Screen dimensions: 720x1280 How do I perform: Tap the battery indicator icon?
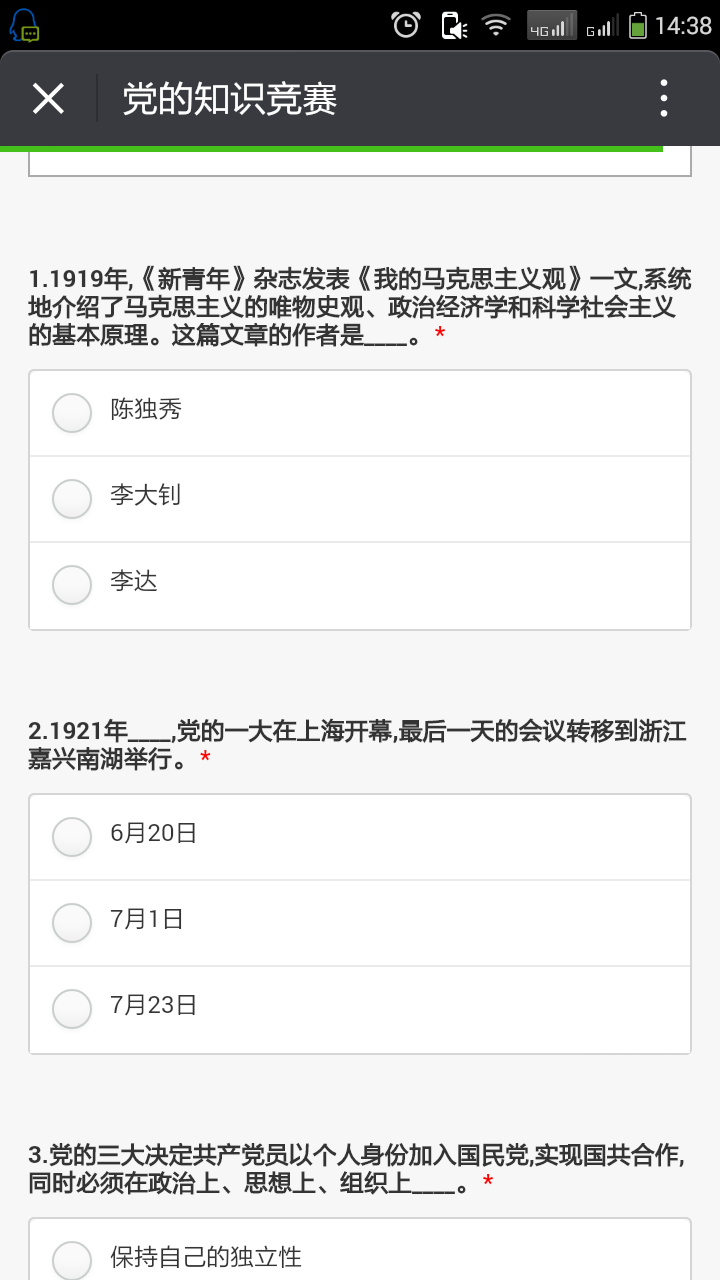pos(638,25)
